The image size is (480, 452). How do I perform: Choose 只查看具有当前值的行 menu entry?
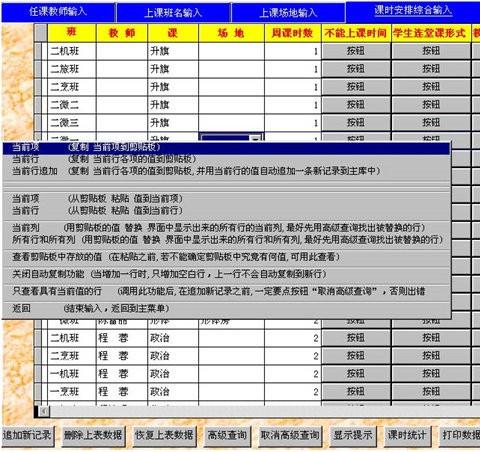pos(226,291)
